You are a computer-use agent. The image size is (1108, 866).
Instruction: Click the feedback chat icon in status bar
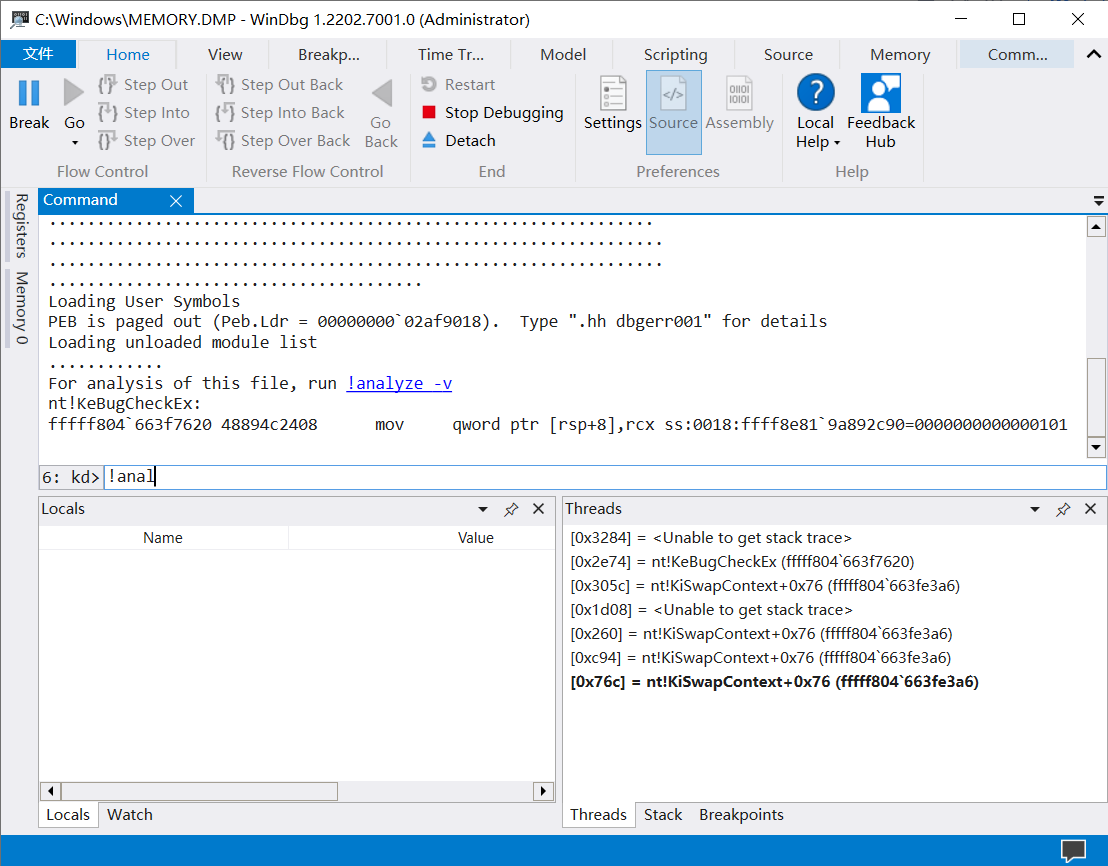tap(1073, 850)
